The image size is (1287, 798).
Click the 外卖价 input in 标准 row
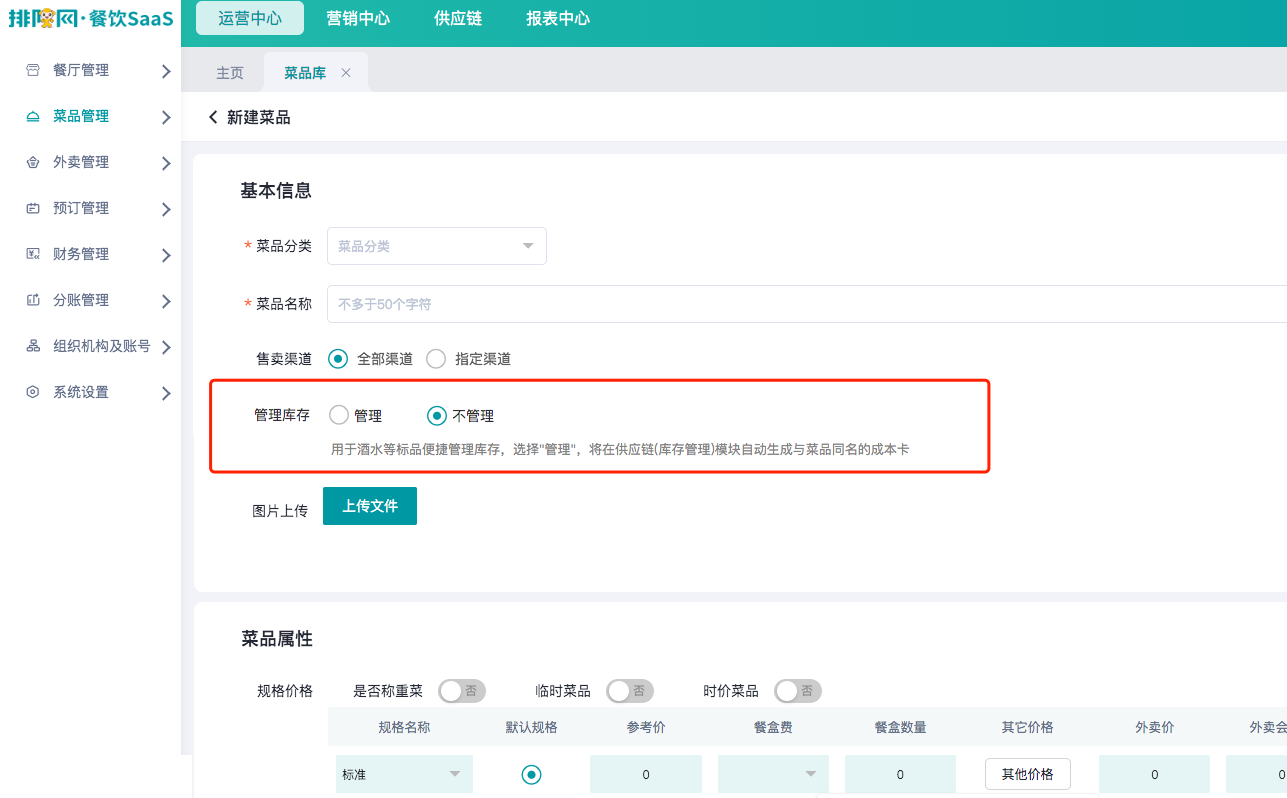(1154, 774)
